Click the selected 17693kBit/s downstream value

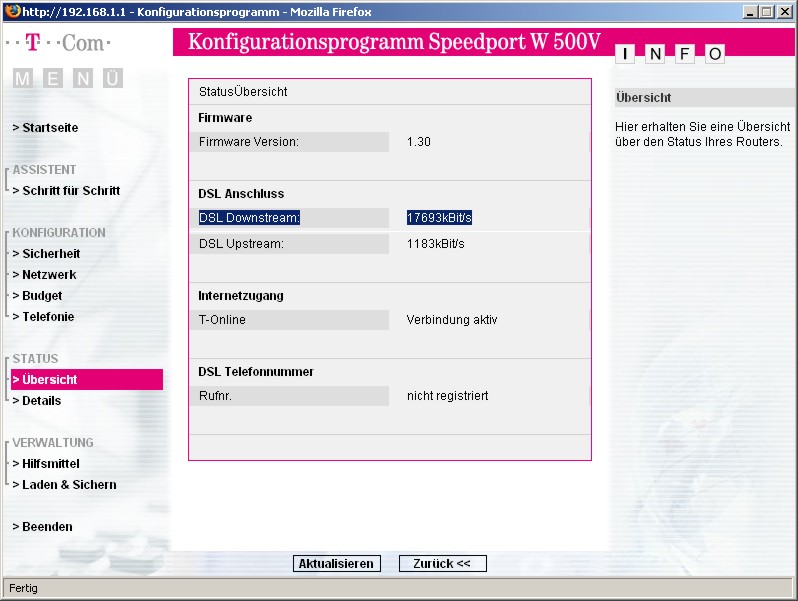pyautogui.click(x=439, y=218)
